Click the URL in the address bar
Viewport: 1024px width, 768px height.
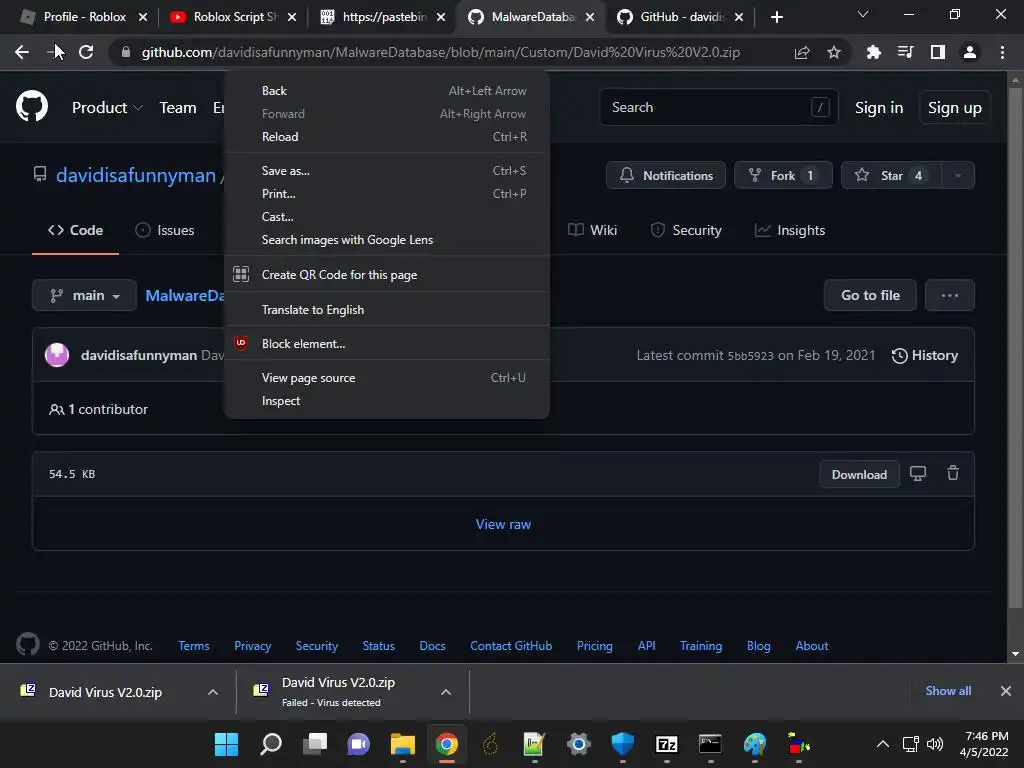point(441,52)
